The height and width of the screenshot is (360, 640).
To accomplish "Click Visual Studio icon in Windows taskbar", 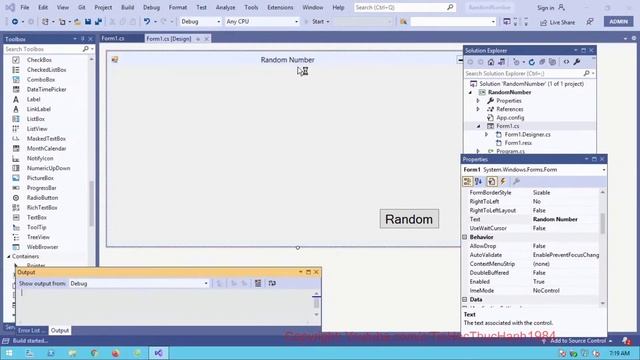I will 158,353.
